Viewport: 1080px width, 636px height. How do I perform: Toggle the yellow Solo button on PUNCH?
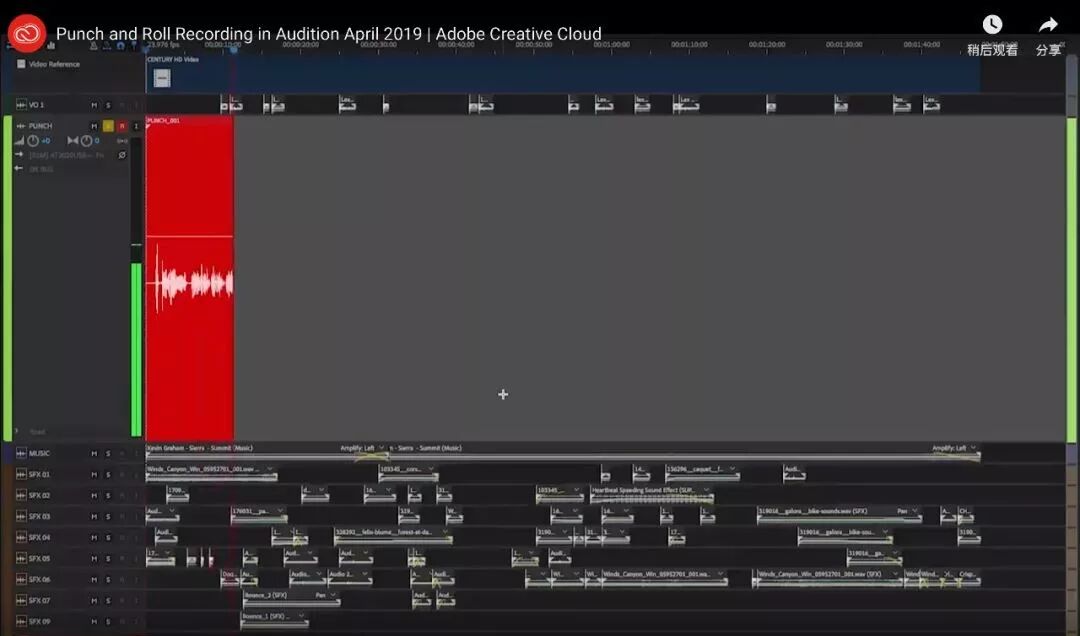[108, 126]
